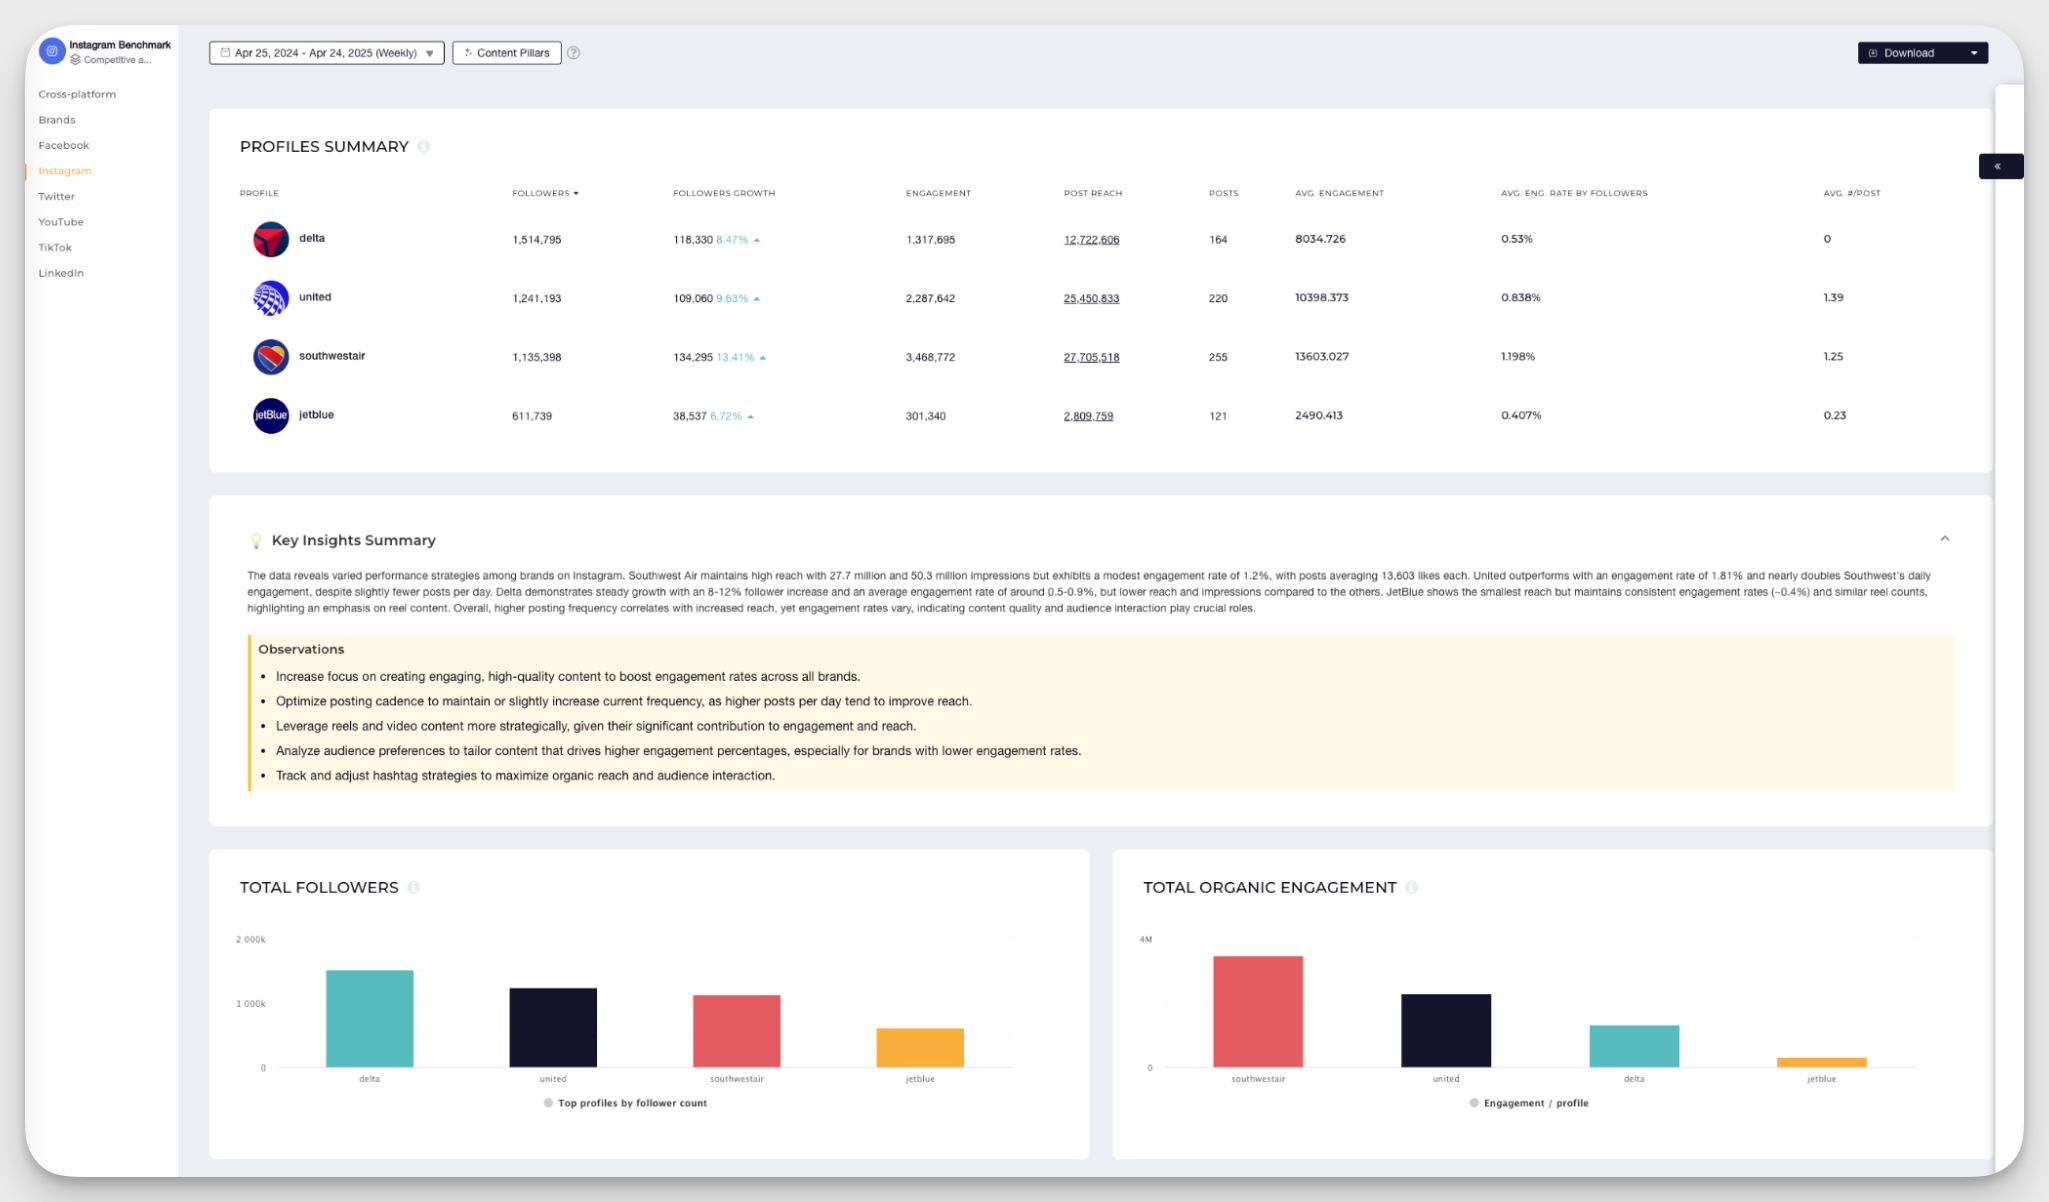Click the jetblue bar in Total Followers chart
Image resolution: width=2049 pixels, height=1202 pixels.
tap(920, 1048)
